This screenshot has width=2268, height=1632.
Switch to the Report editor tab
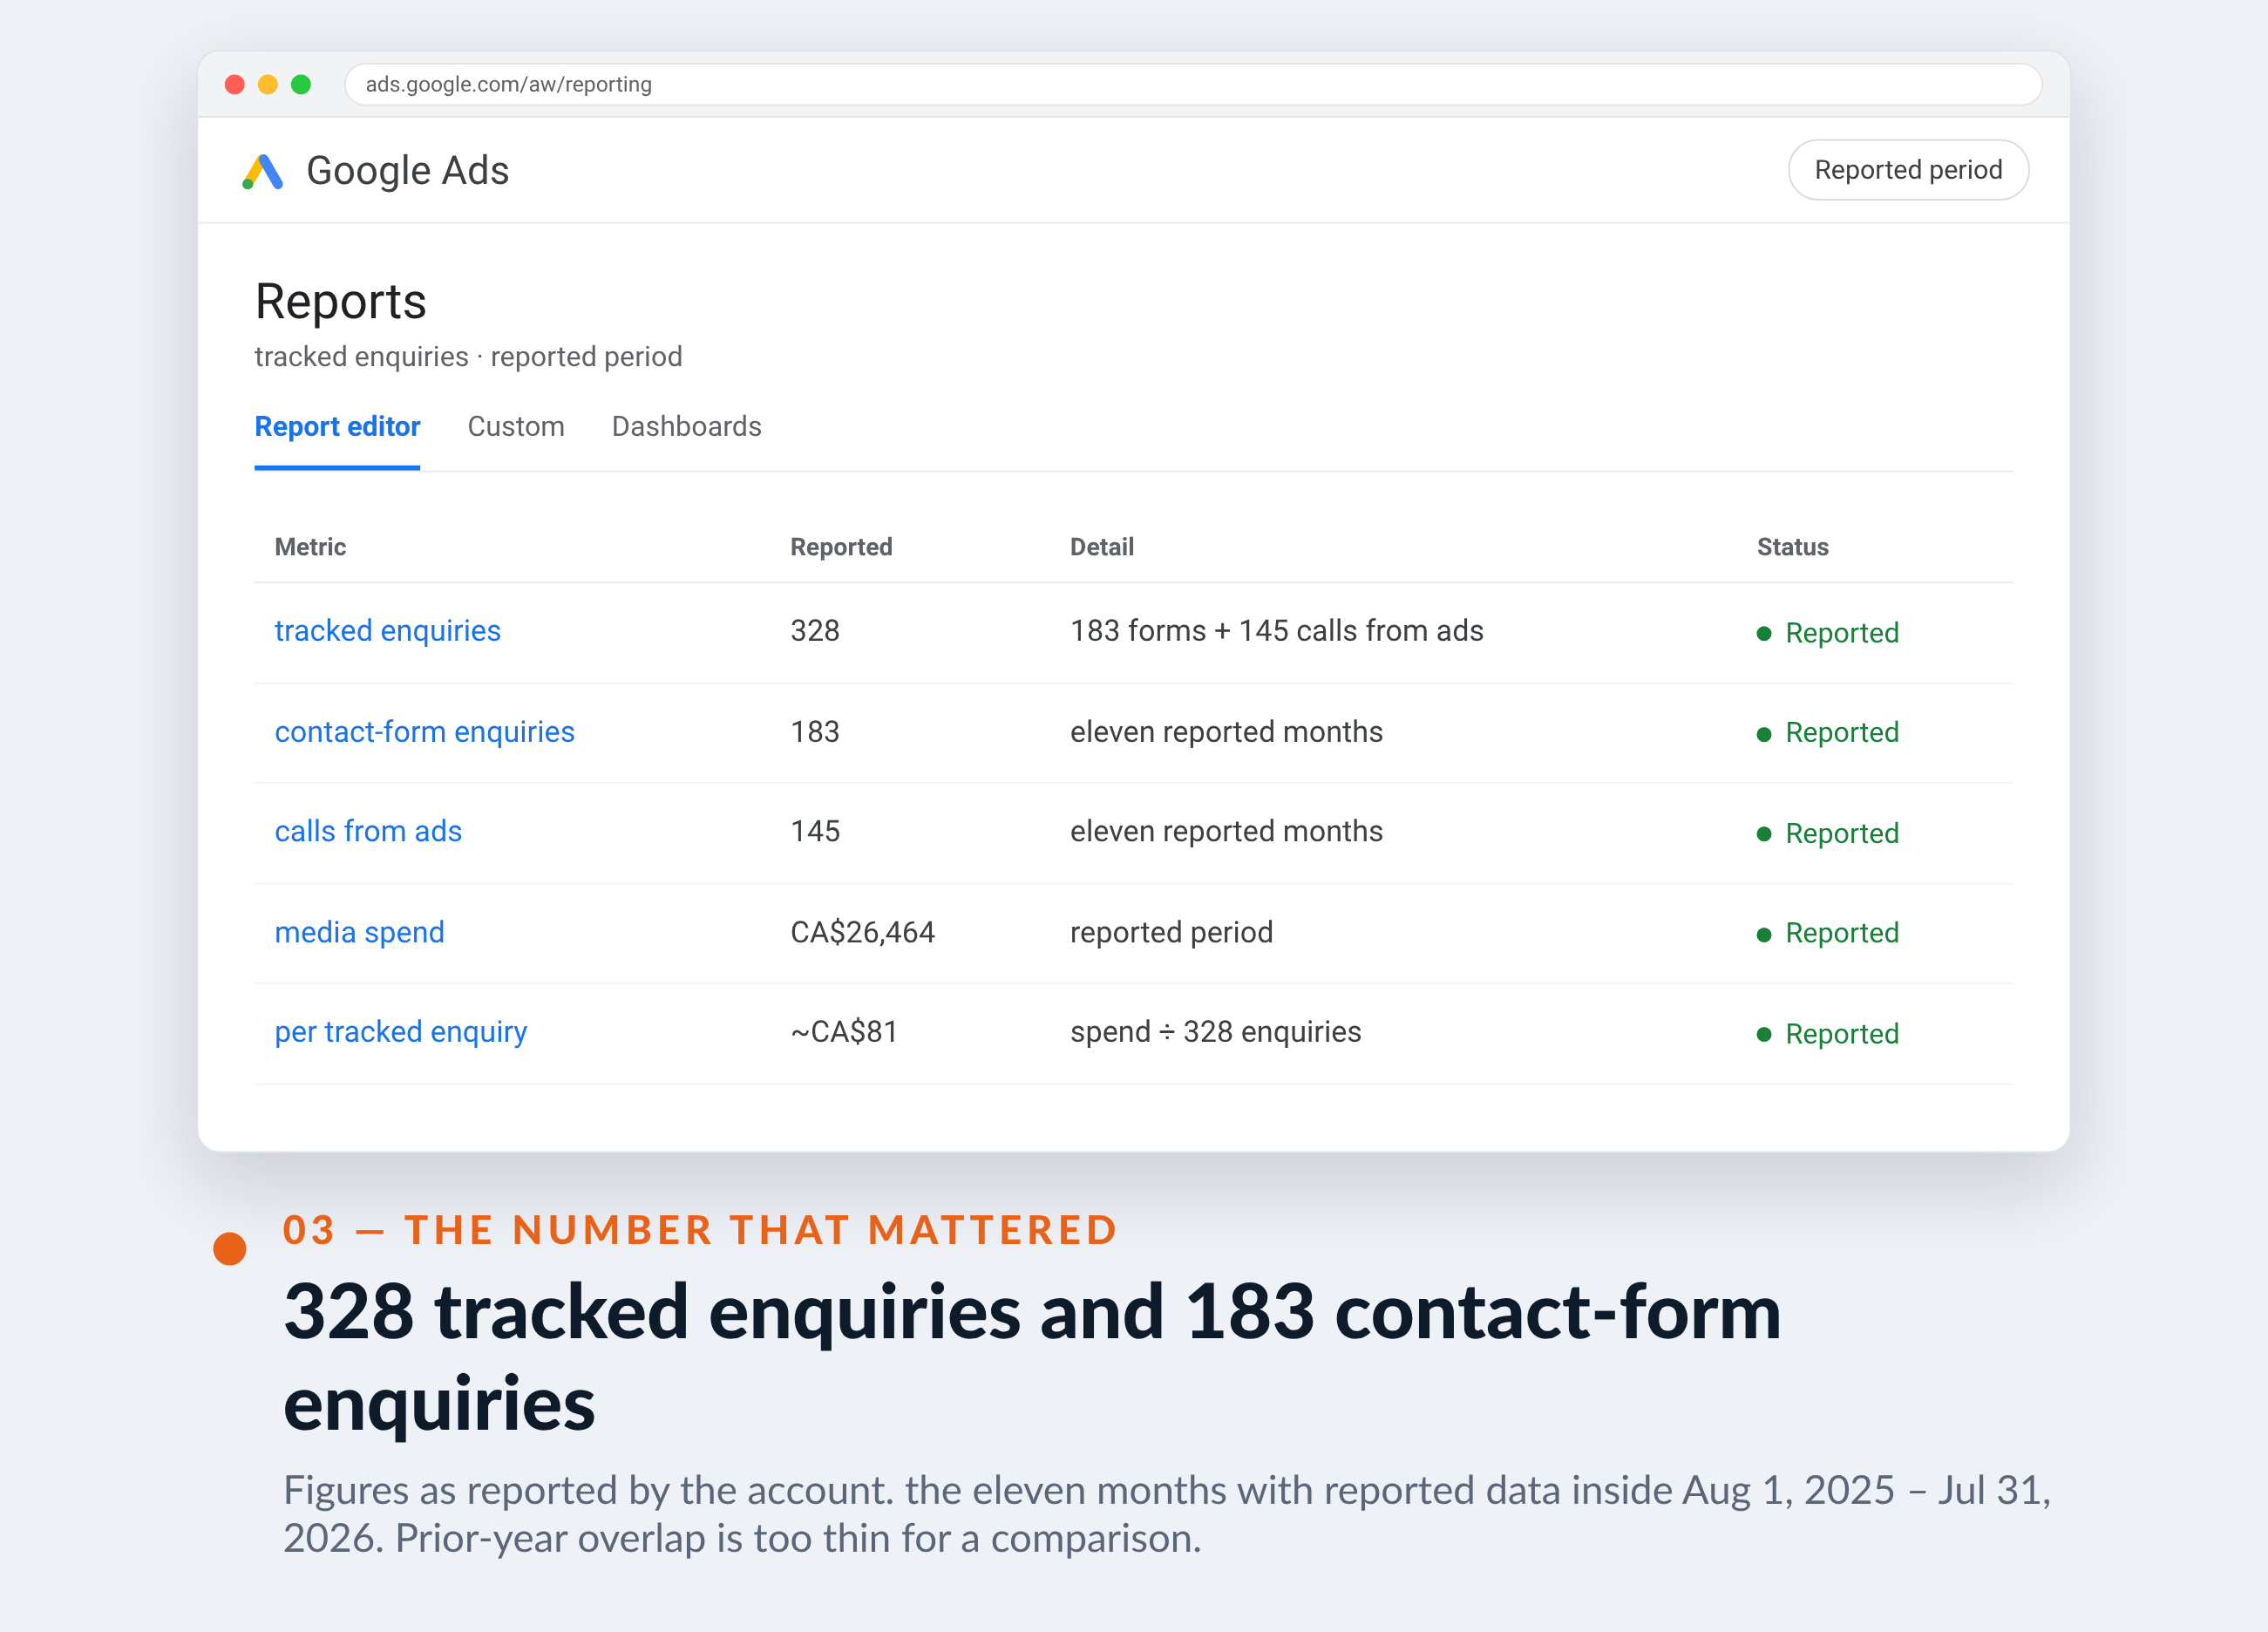pos(337,427)
